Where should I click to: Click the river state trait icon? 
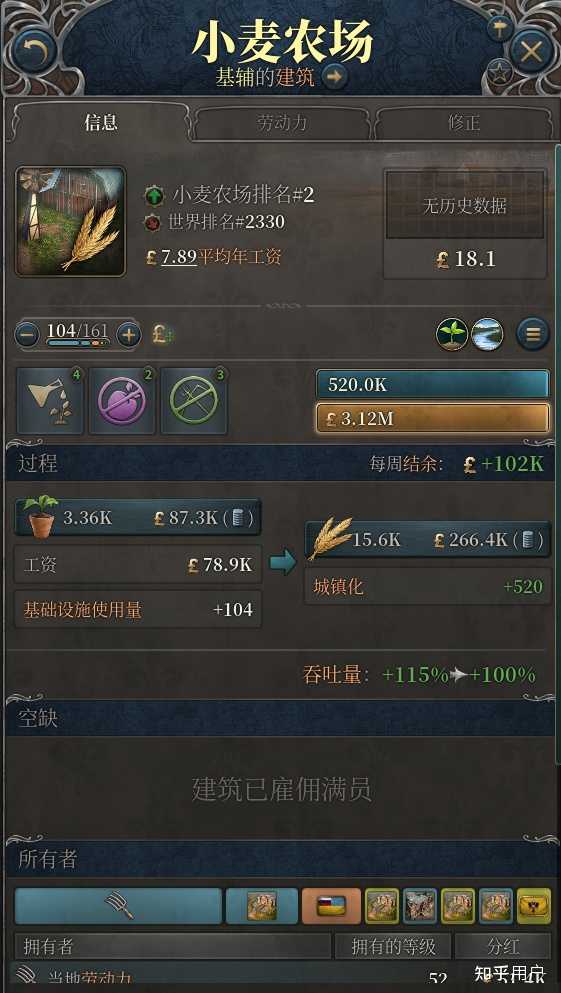[488, 334]
